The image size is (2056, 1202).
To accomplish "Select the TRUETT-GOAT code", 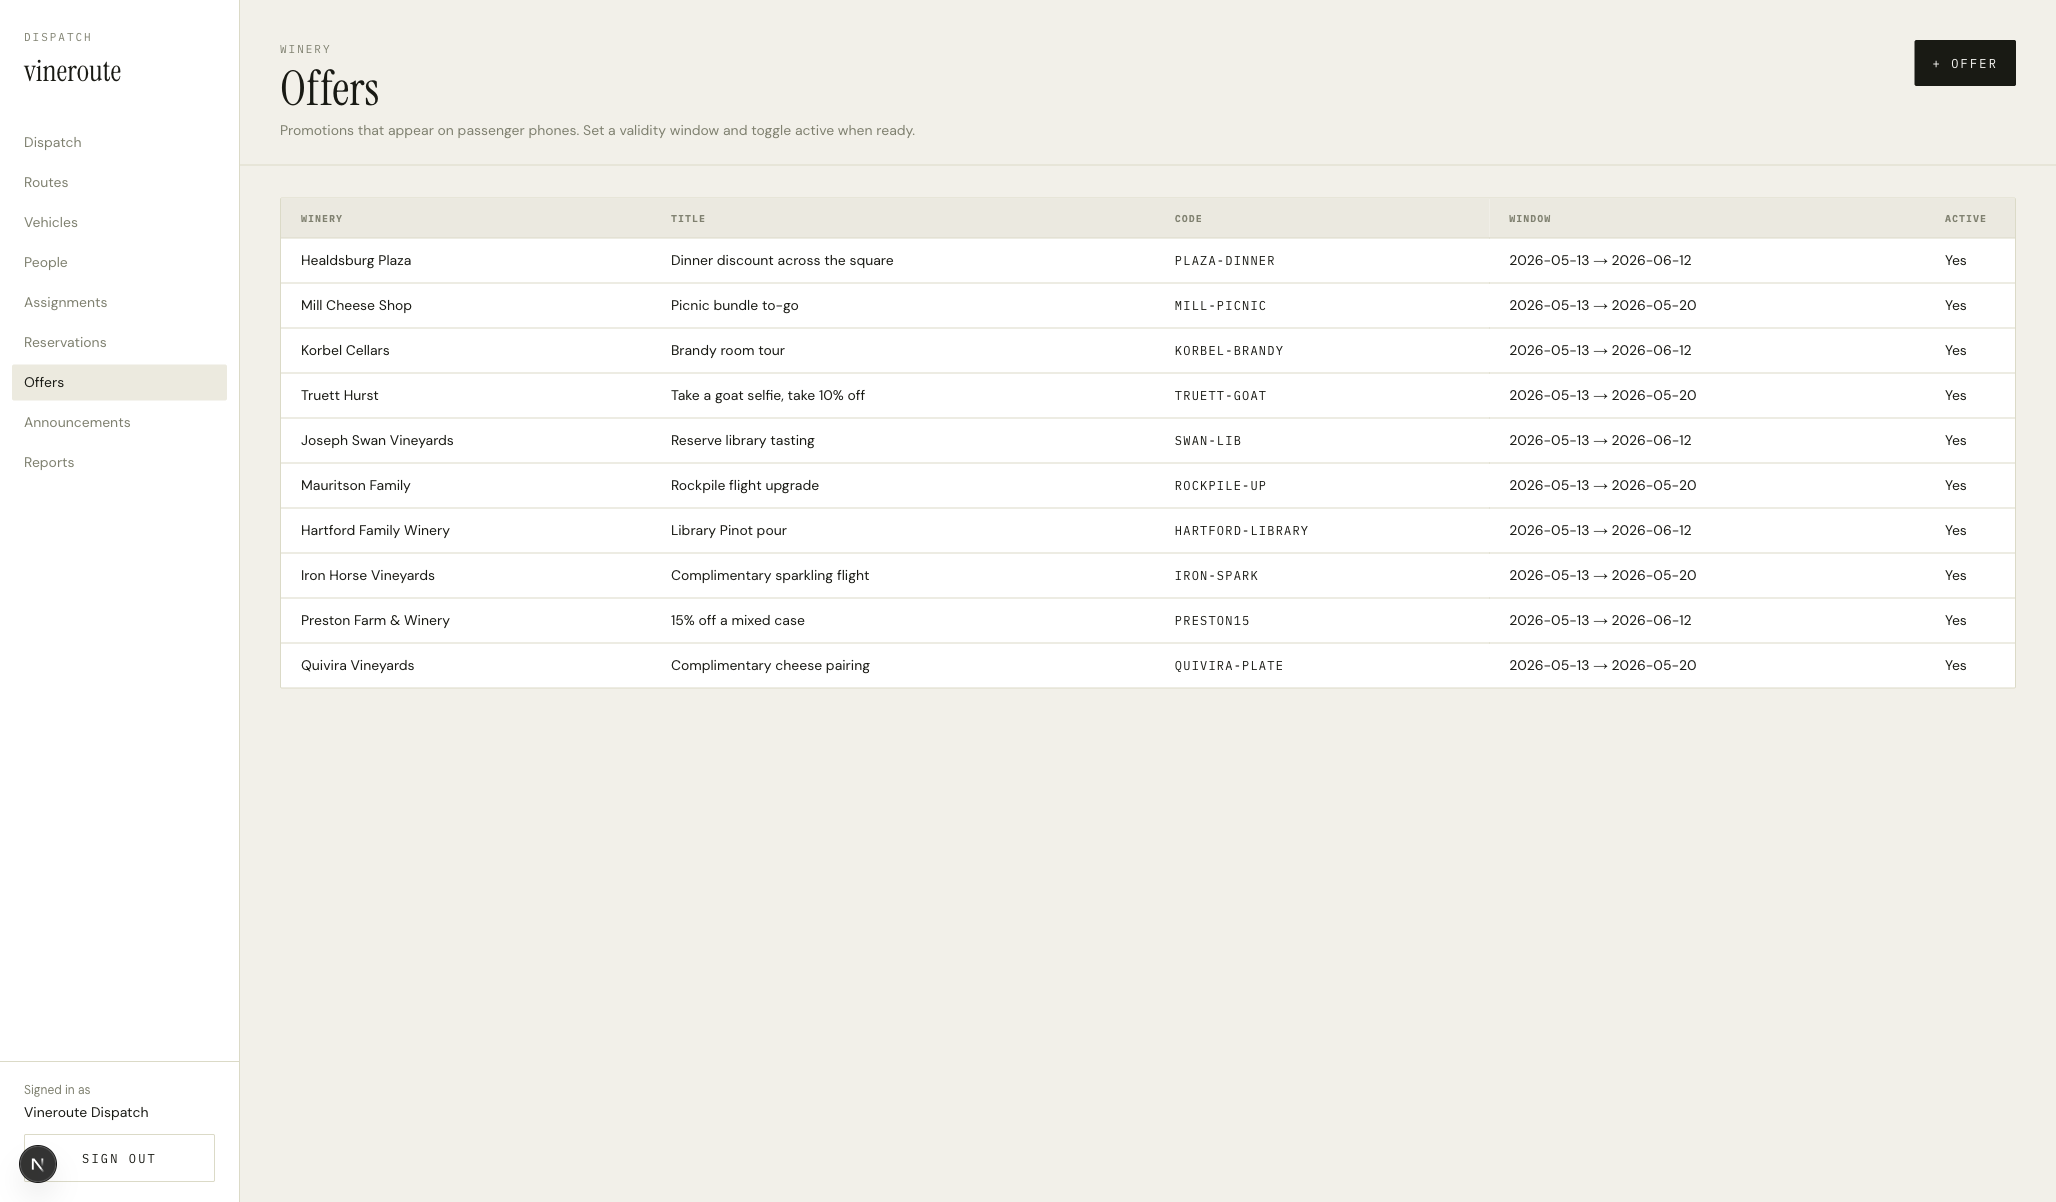I will [1221, 396].
